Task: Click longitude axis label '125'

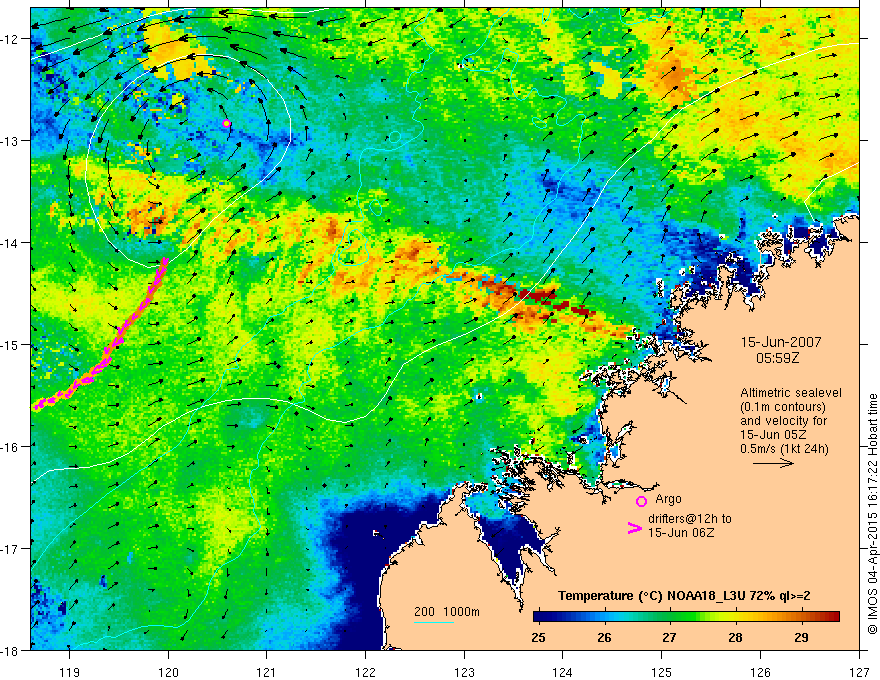Action: (662, 672)
